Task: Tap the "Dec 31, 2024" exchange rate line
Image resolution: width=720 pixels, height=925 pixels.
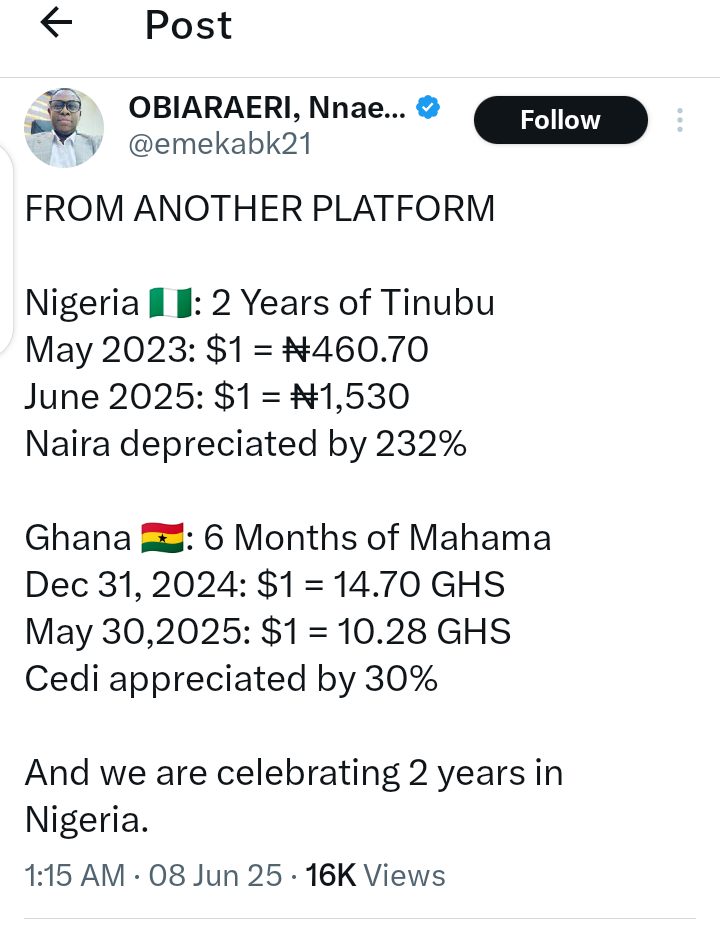Action: (x=264, y=585)
